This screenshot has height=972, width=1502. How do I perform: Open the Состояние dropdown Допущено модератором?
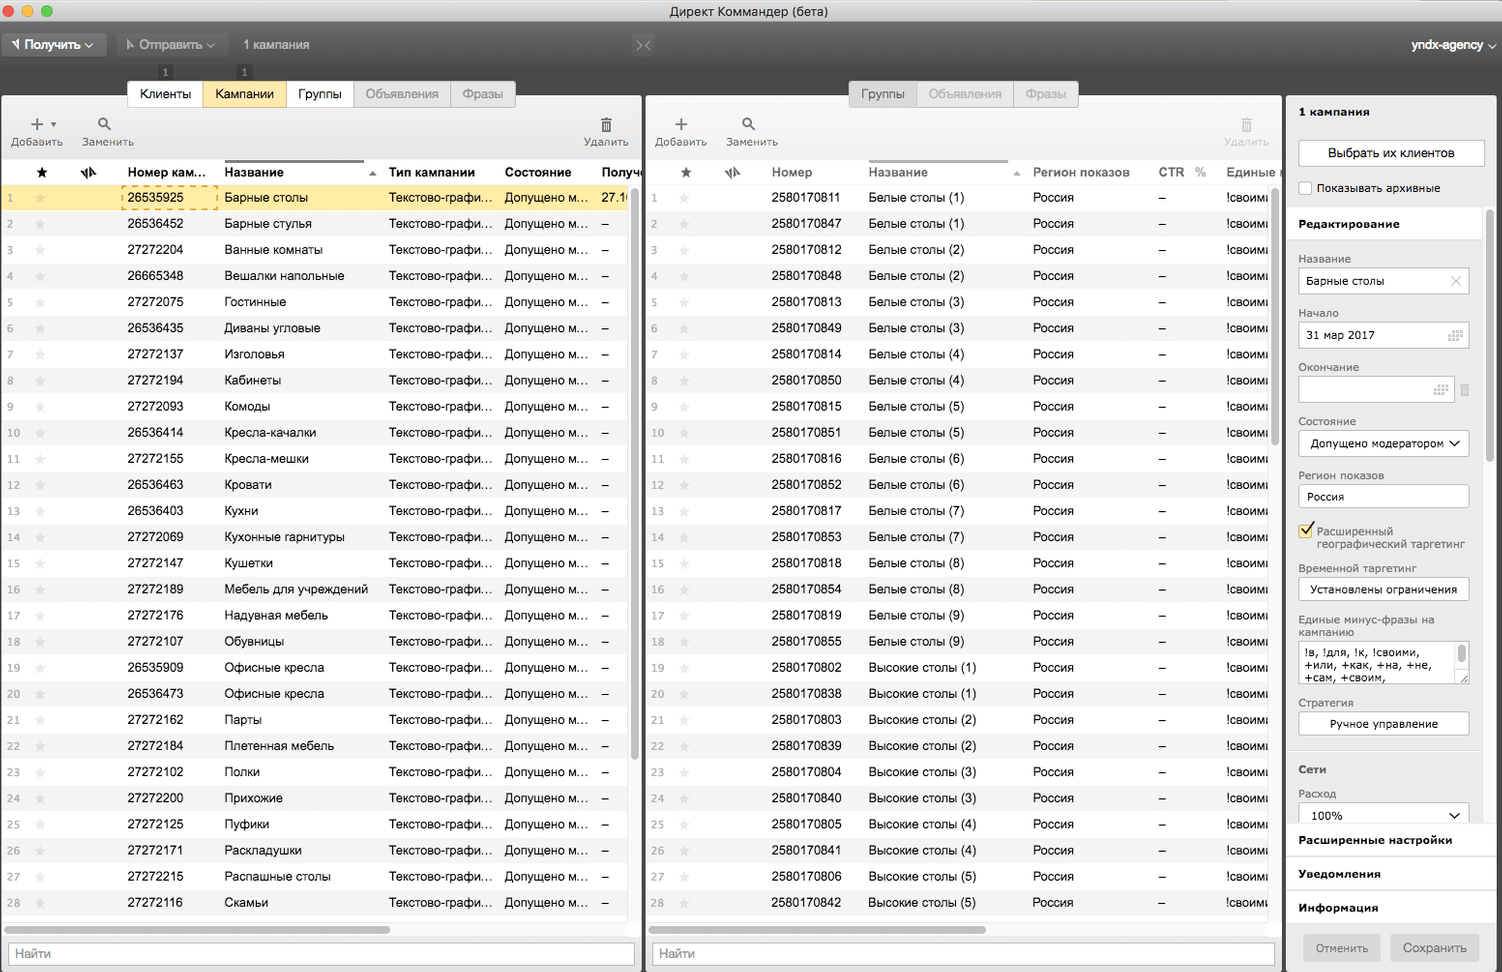click(x=1383, y=444)
